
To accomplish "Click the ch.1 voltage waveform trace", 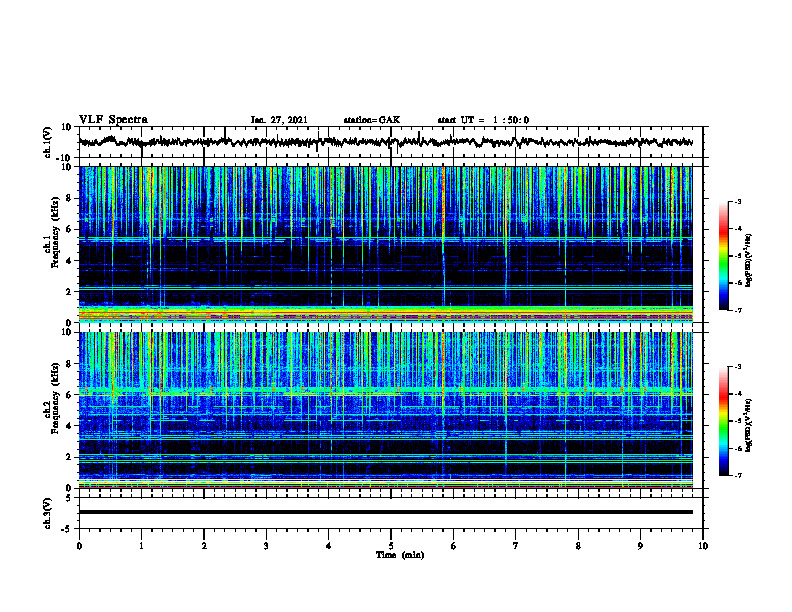I will [x=385, y=142].
